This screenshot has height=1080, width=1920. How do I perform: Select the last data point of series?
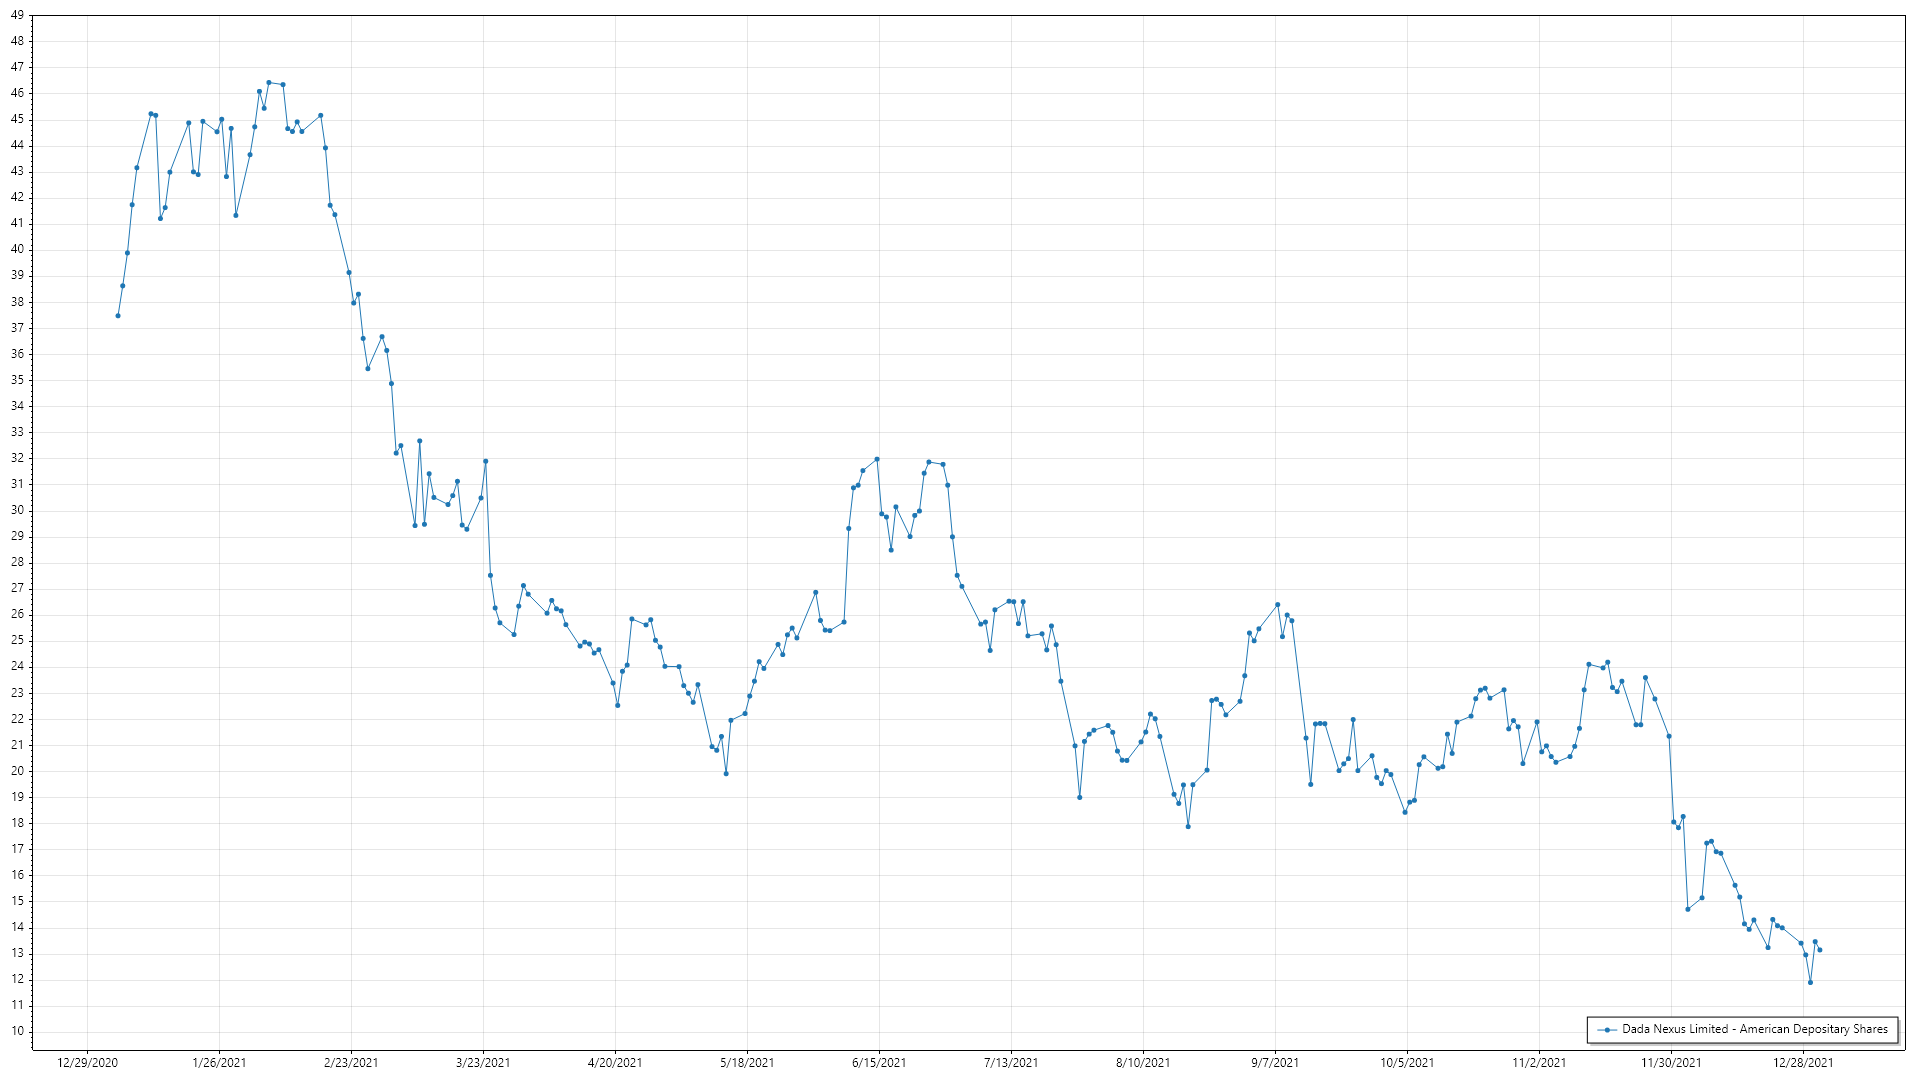pos(1820,950)
